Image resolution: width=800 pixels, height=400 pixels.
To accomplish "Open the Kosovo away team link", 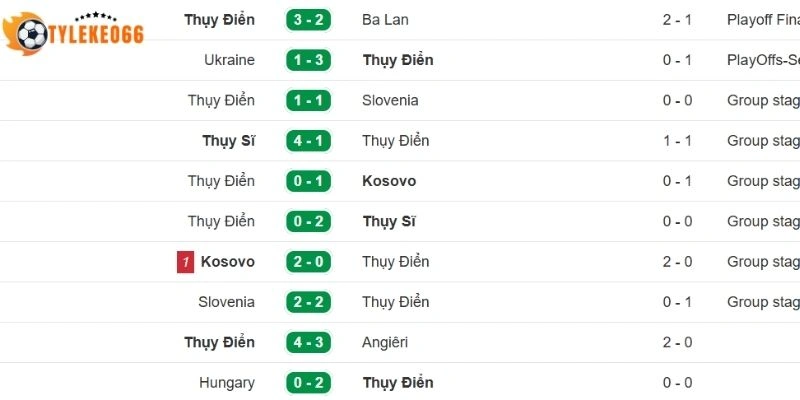I will [x=389, y=181].
